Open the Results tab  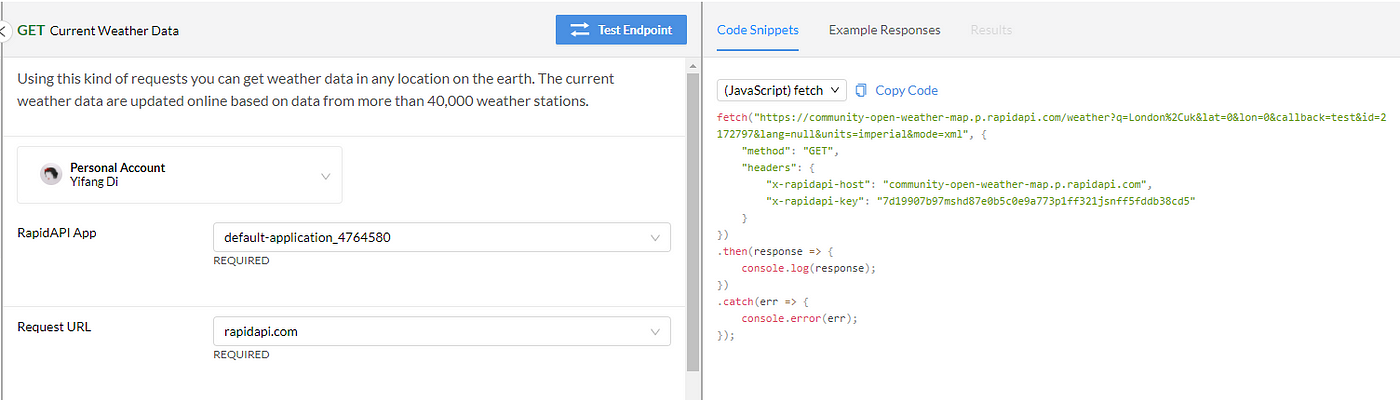[x=991, y=30]
